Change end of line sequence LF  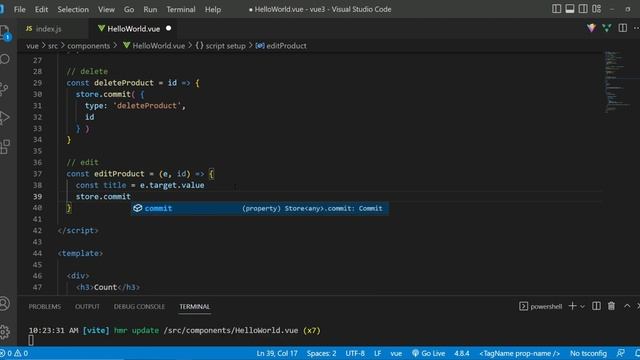tap(378, 353)
